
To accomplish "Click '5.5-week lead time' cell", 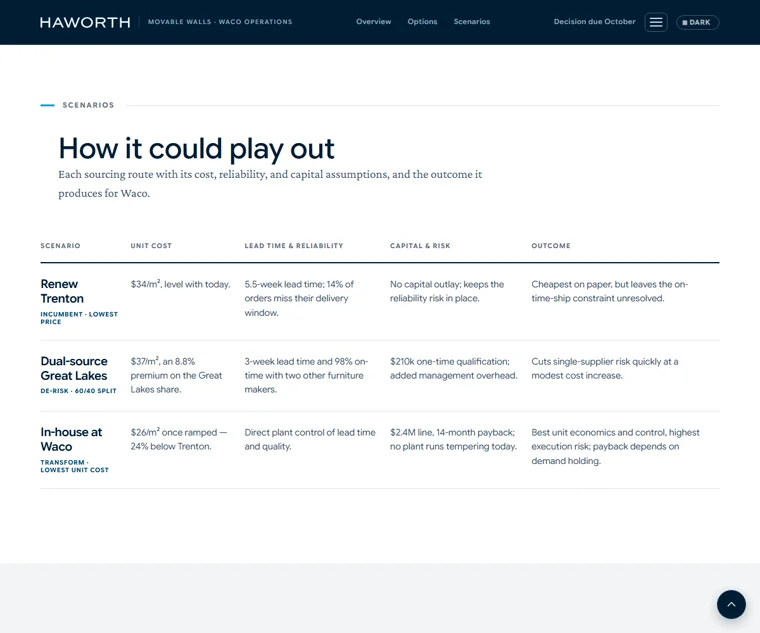I will 299,299.
